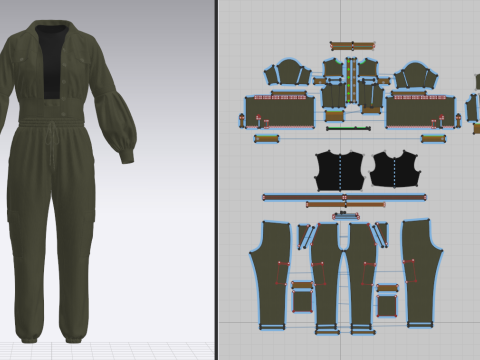
Task: Select the large right sleeve rectangle pattern
Action: point(420,112)
